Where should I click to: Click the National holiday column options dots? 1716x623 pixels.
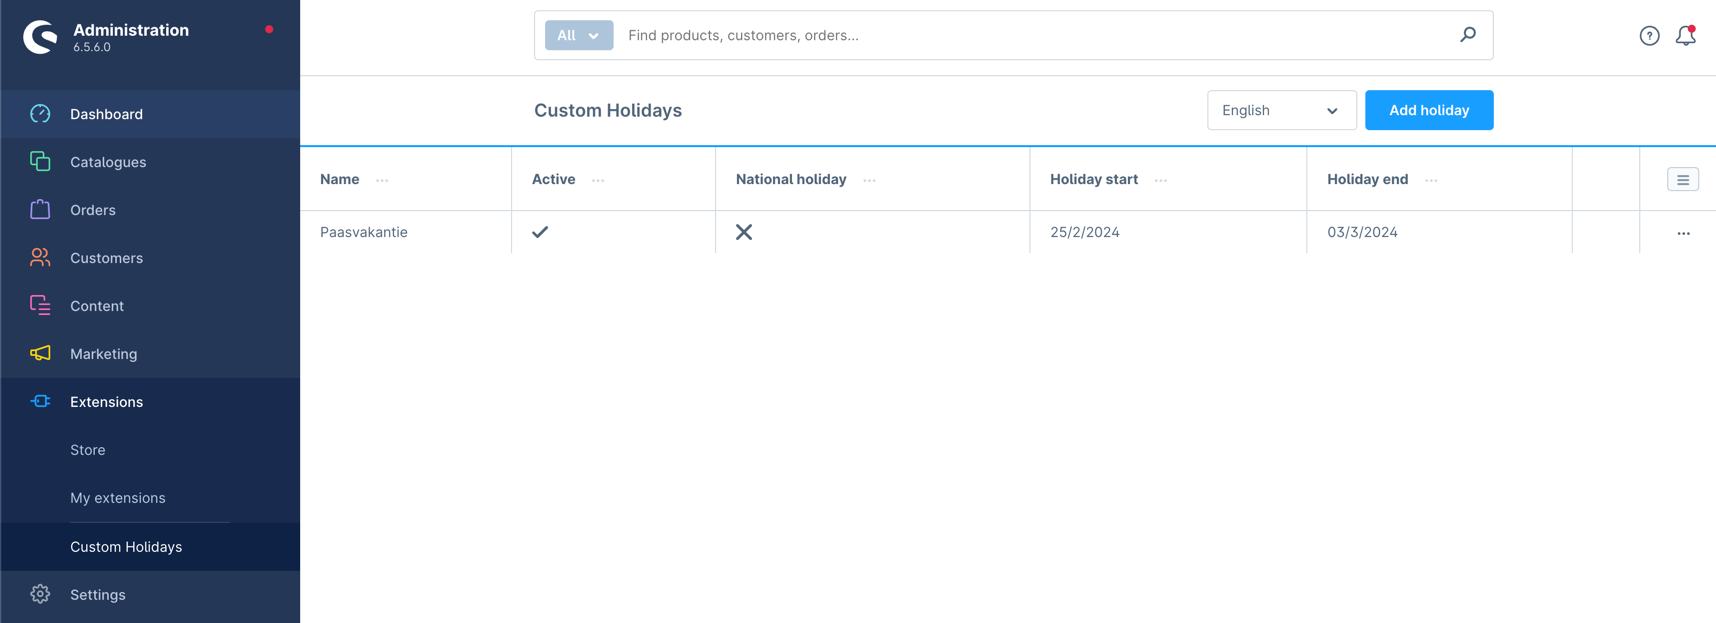(x=869, y=180)
